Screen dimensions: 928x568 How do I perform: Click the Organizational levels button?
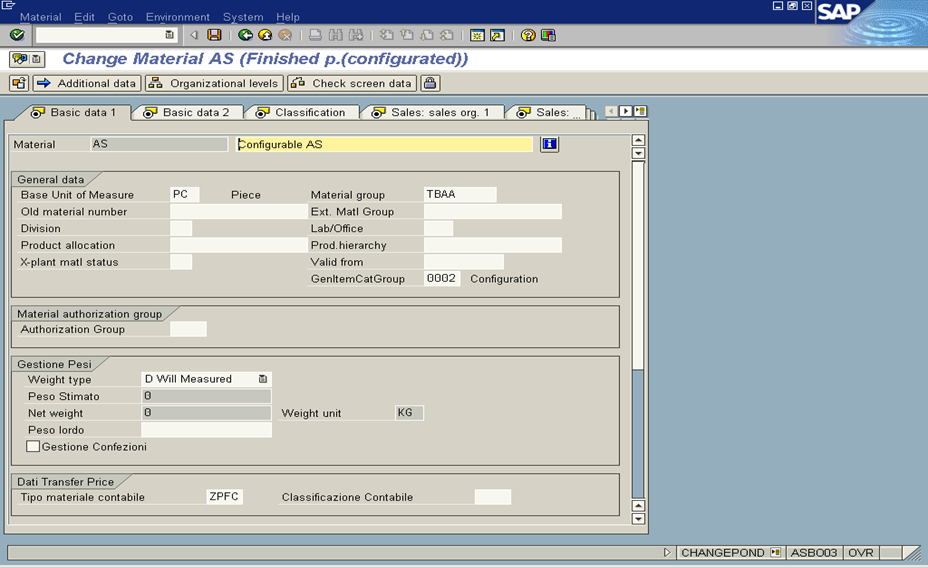[214, 83]
